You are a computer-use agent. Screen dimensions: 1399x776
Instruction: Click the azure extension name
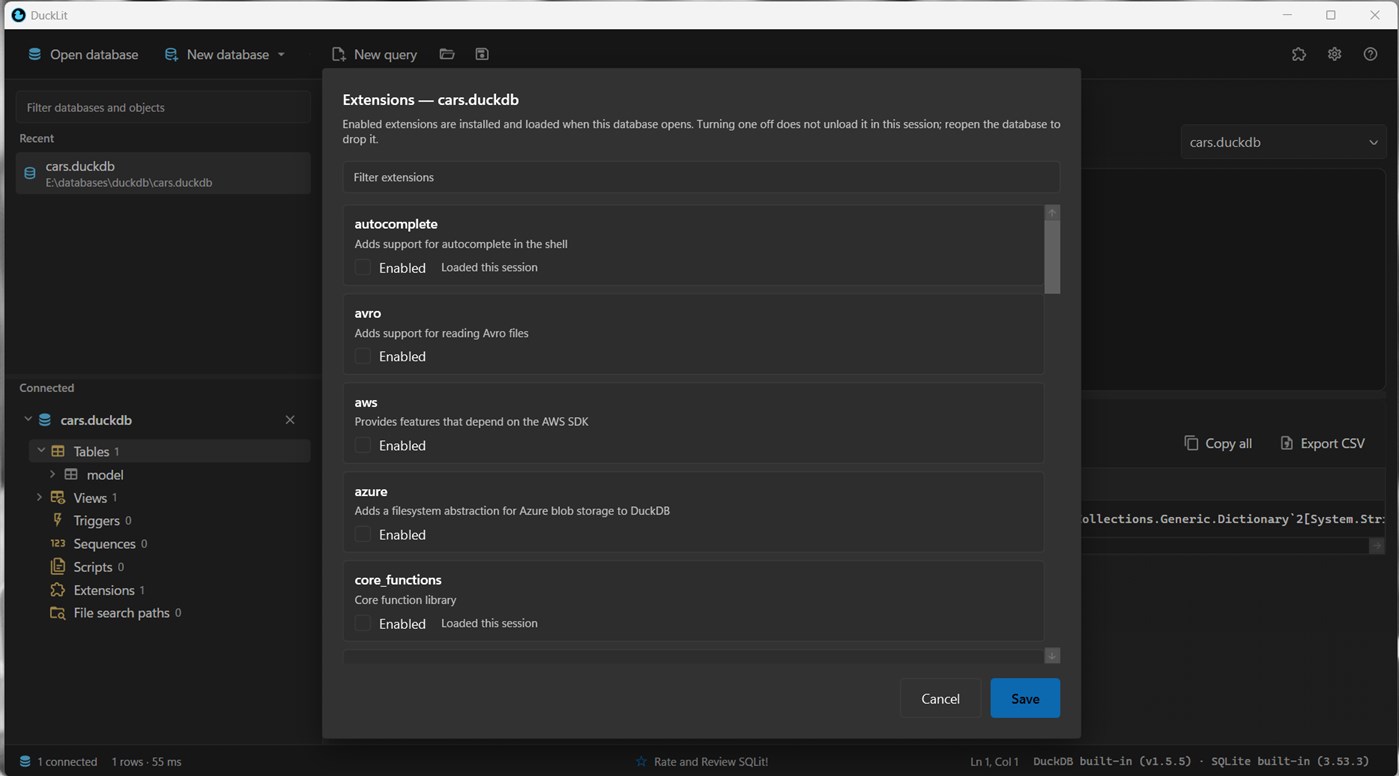pyautogui.click(x=371, y=491)
